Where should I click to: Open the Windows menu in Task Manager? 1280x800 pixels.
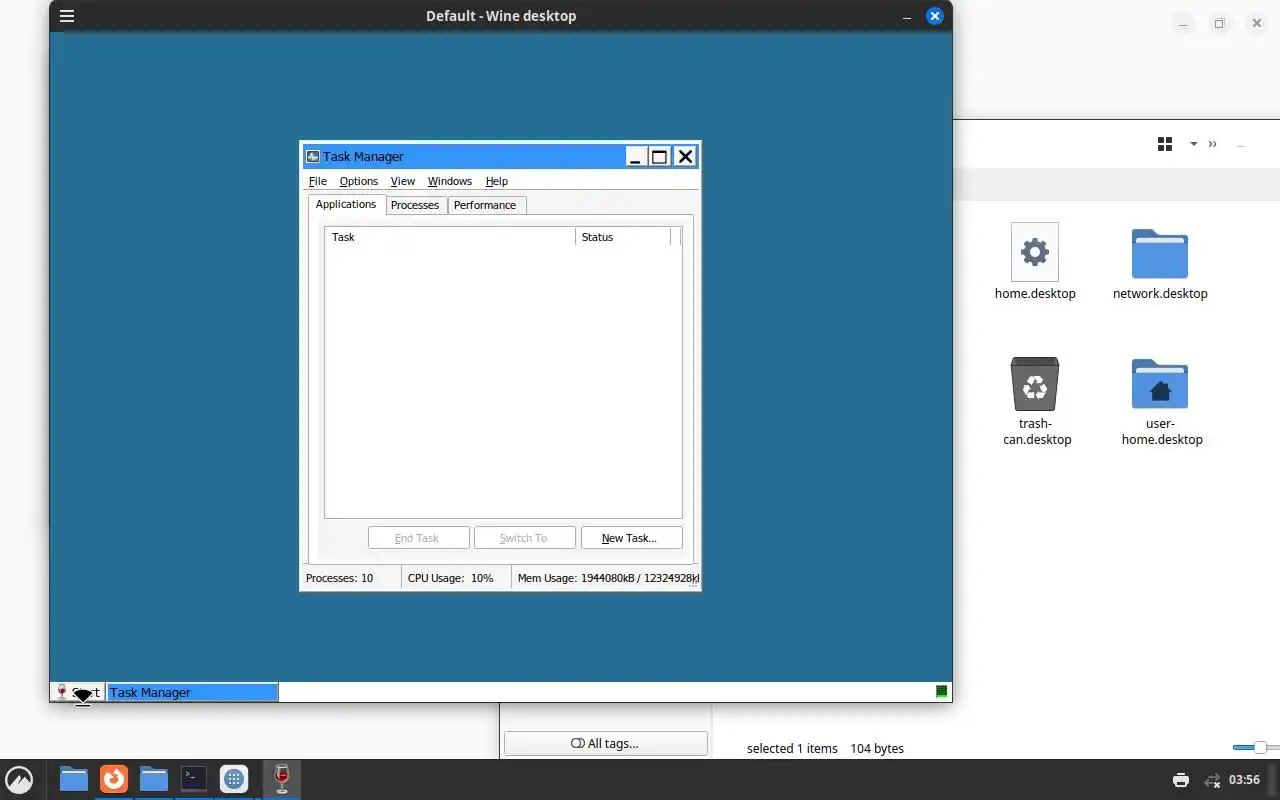pos(450,181)
